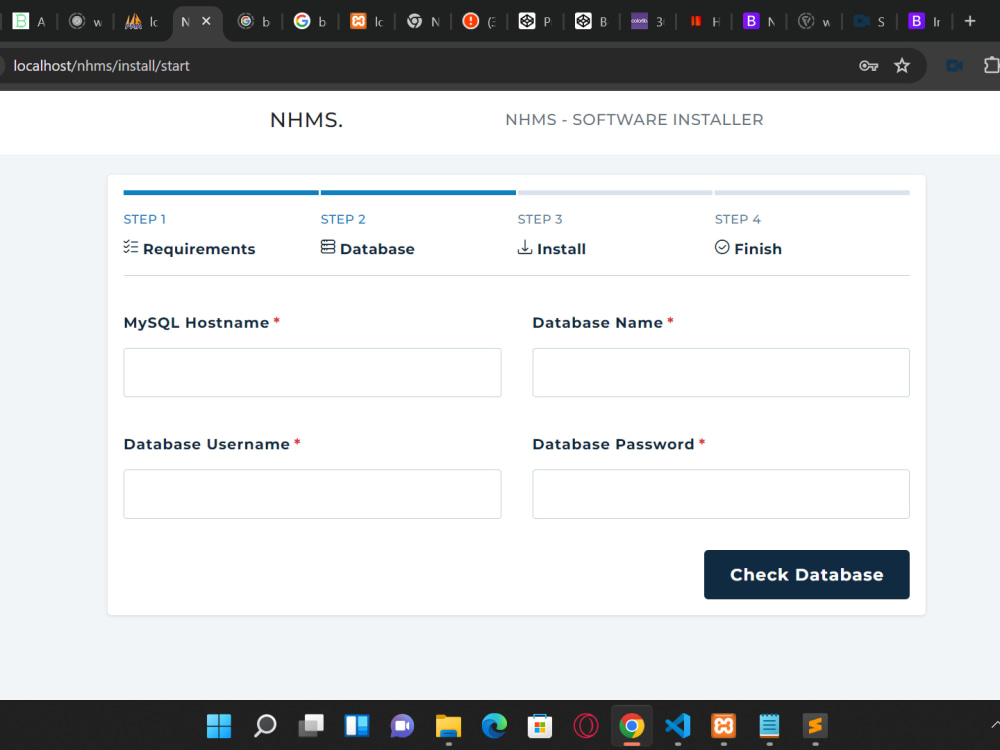The image size is (1000, 750).
Task: Close the active NHMS browser tab
Action: (206, 21)
